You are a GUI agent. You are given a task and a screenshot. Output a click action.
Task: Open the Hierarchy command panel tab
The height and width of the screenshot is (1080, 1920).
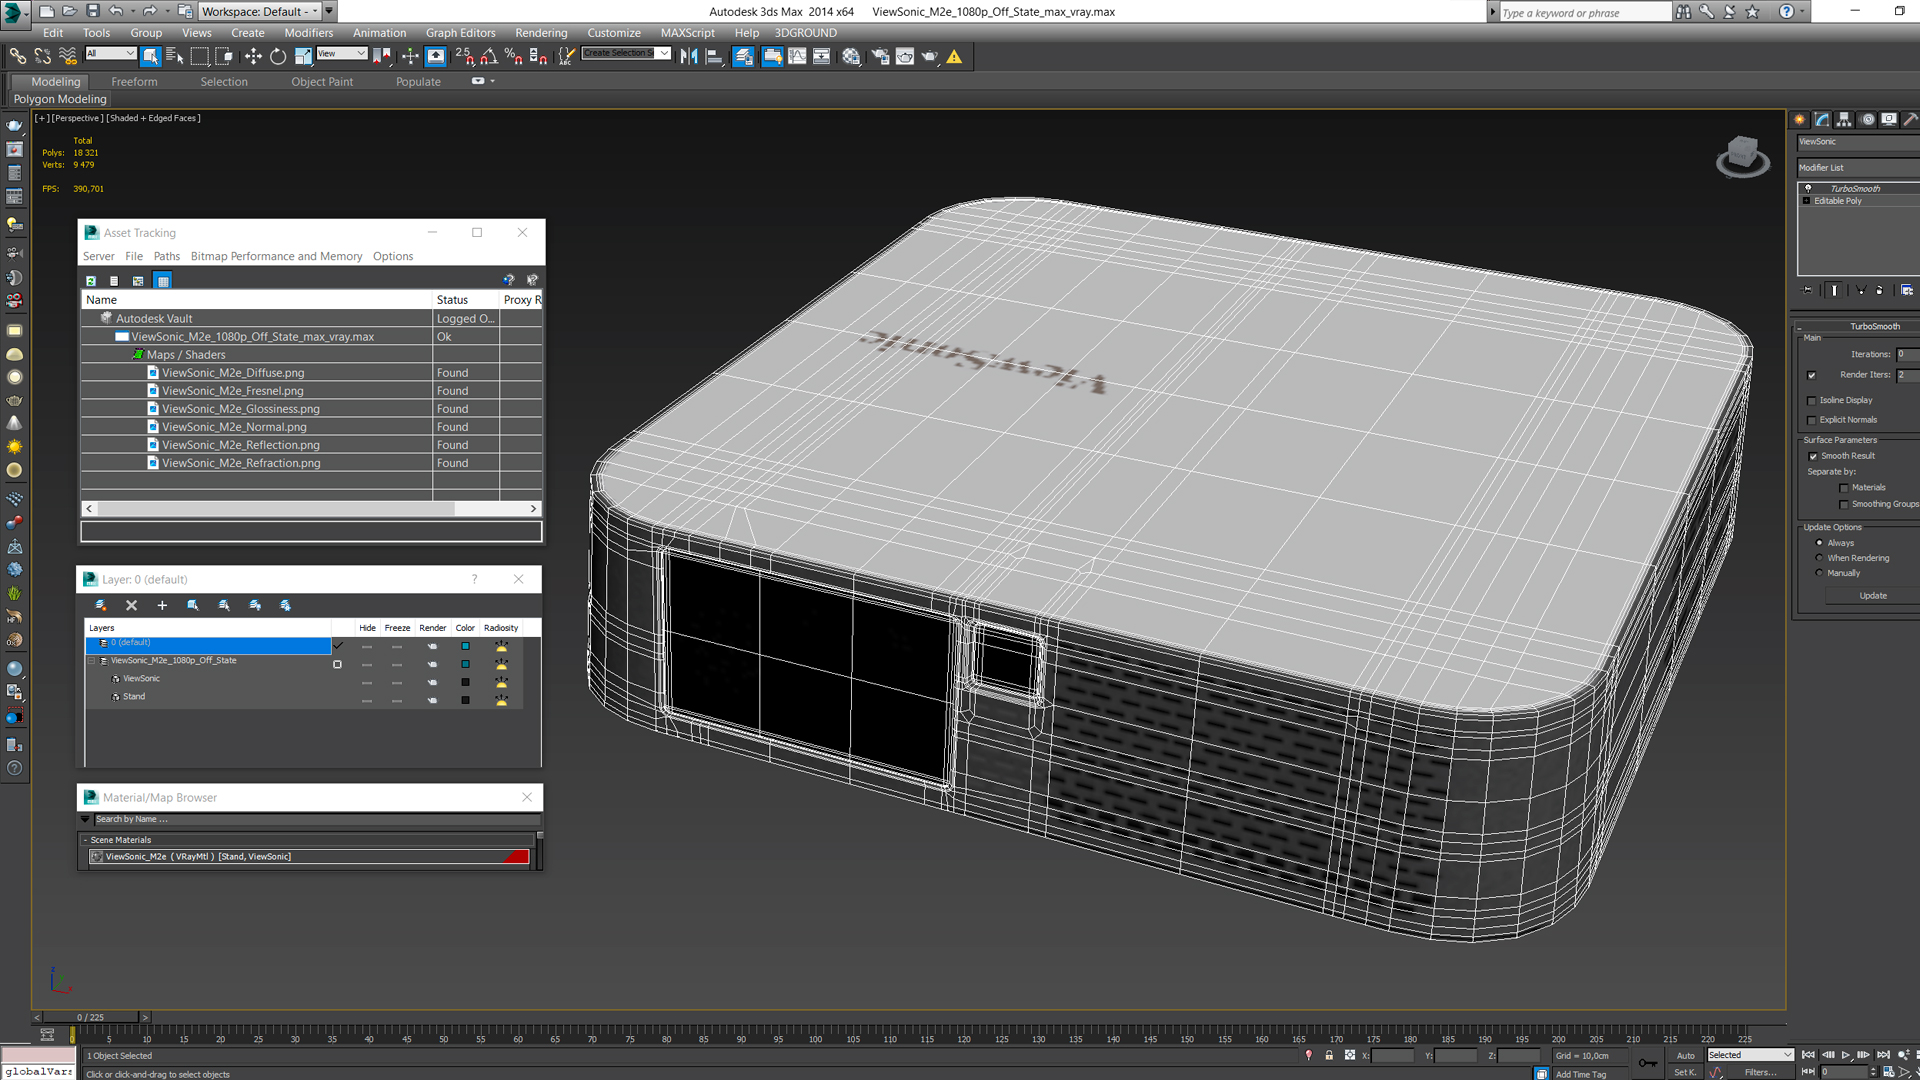point(1844,120)
